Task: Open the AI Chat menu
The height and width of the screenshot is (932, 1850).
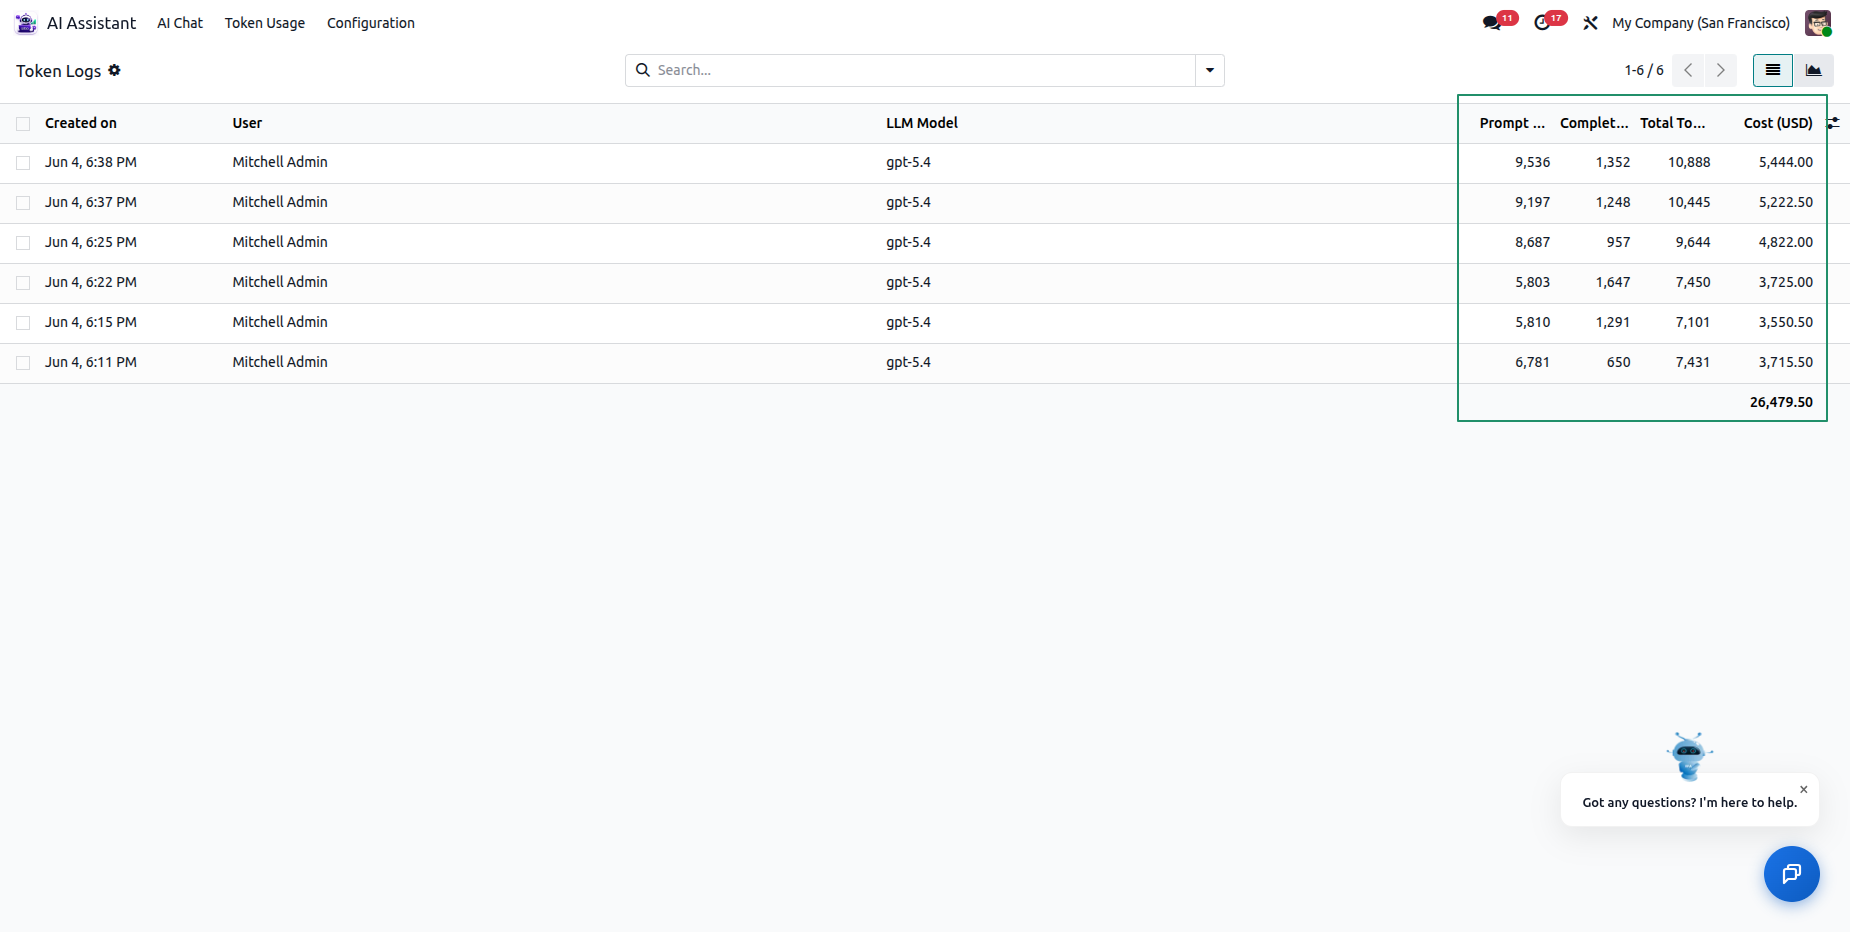Action: (x=180, y=23)
